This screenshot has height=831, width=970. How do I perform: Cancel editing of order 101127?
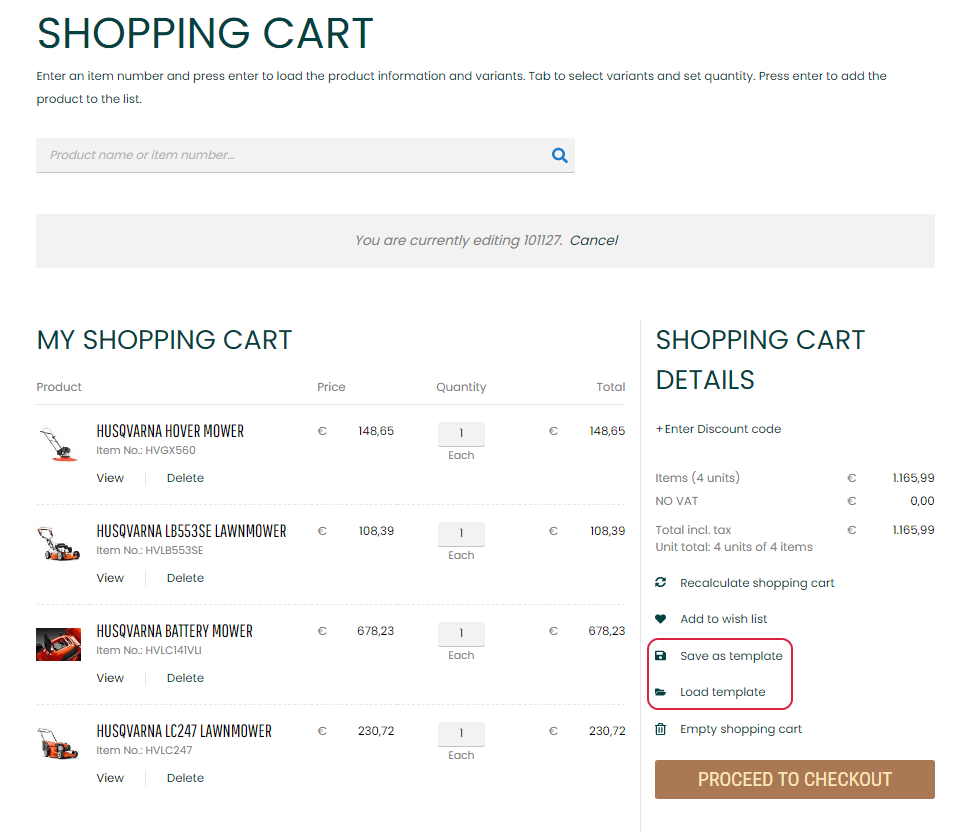pos(594,240)
